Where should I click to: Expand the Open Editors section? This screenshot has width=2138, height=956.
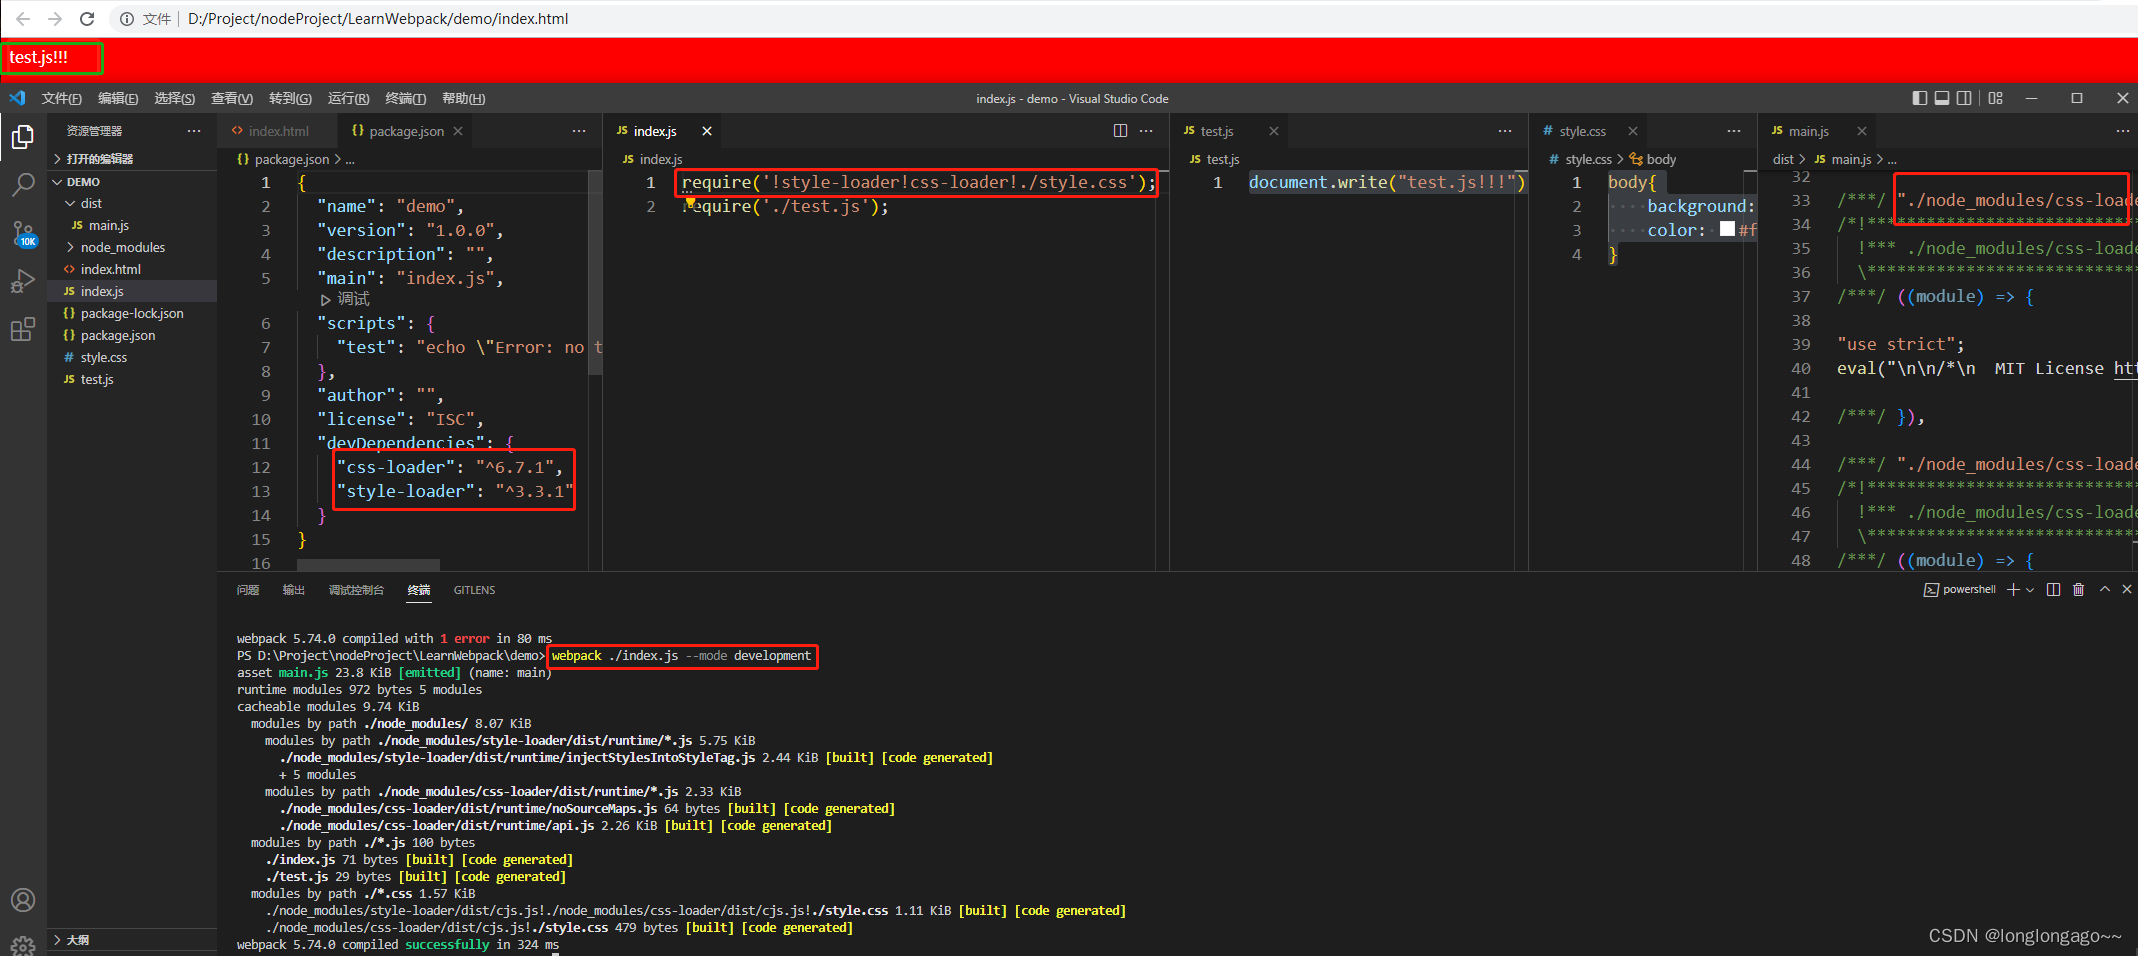tap(132, 159)
